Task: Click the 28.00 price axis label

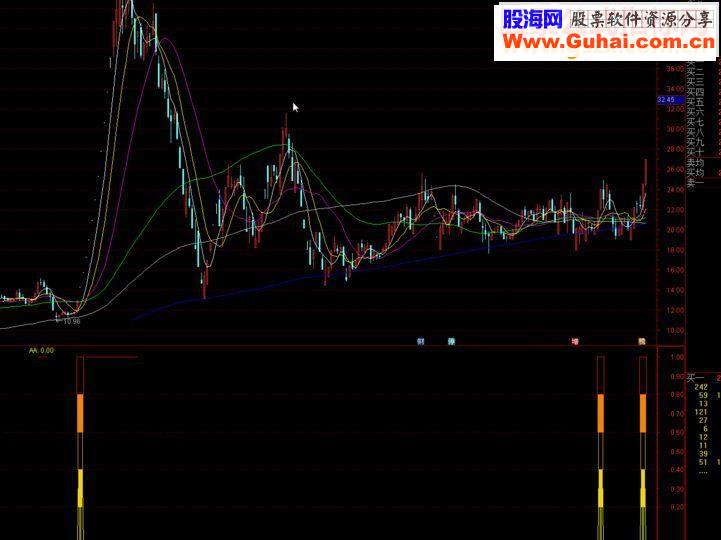Action: [x=675, y=149]
